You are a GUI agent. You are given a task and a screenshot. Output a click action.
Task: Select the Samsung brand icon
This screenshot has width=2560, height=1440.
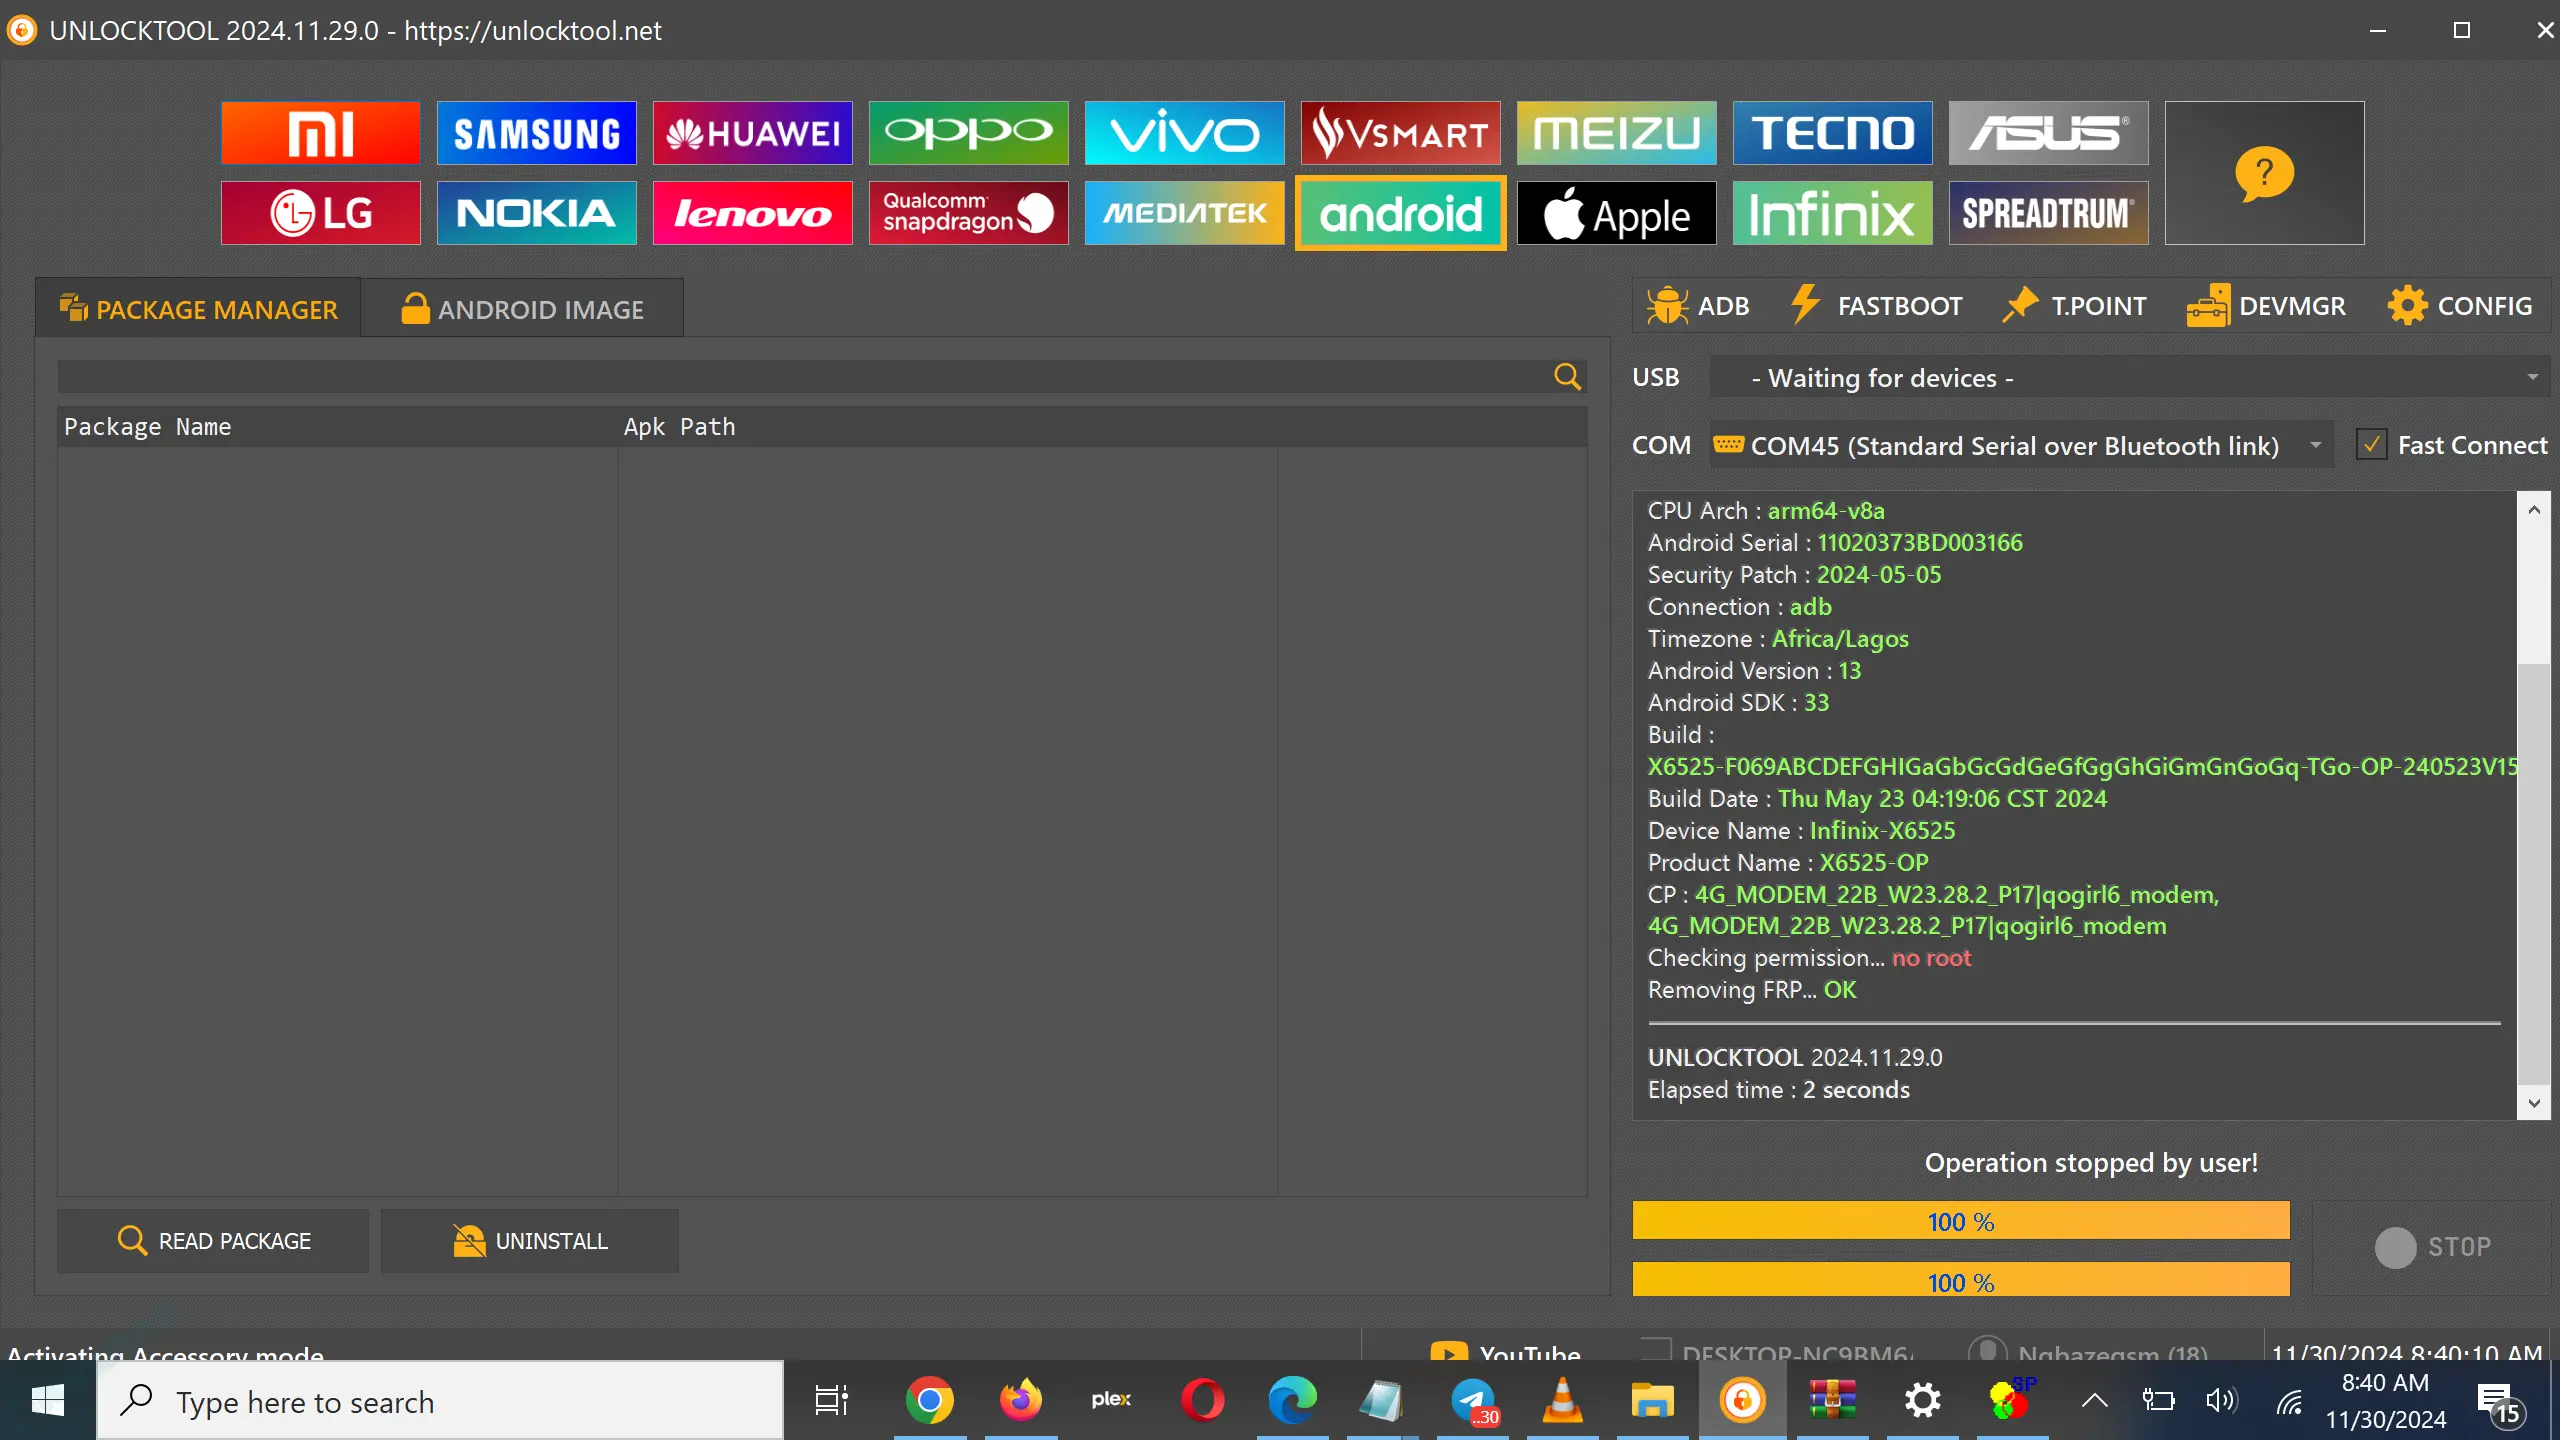coord(536,133)
